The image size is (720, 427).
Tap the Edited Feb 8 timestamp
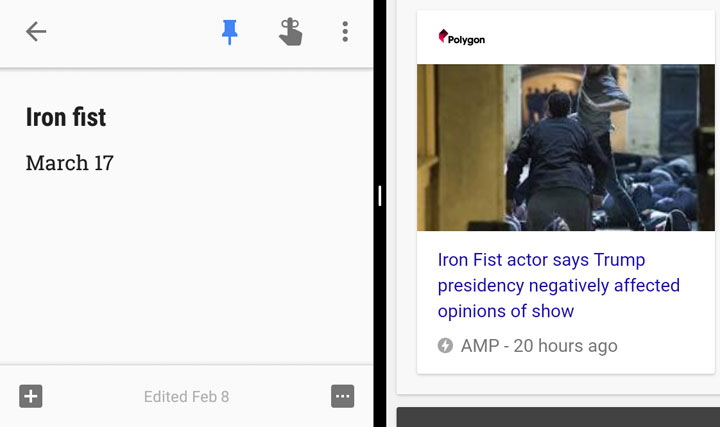pyautogui.click(x=186, y=397)
